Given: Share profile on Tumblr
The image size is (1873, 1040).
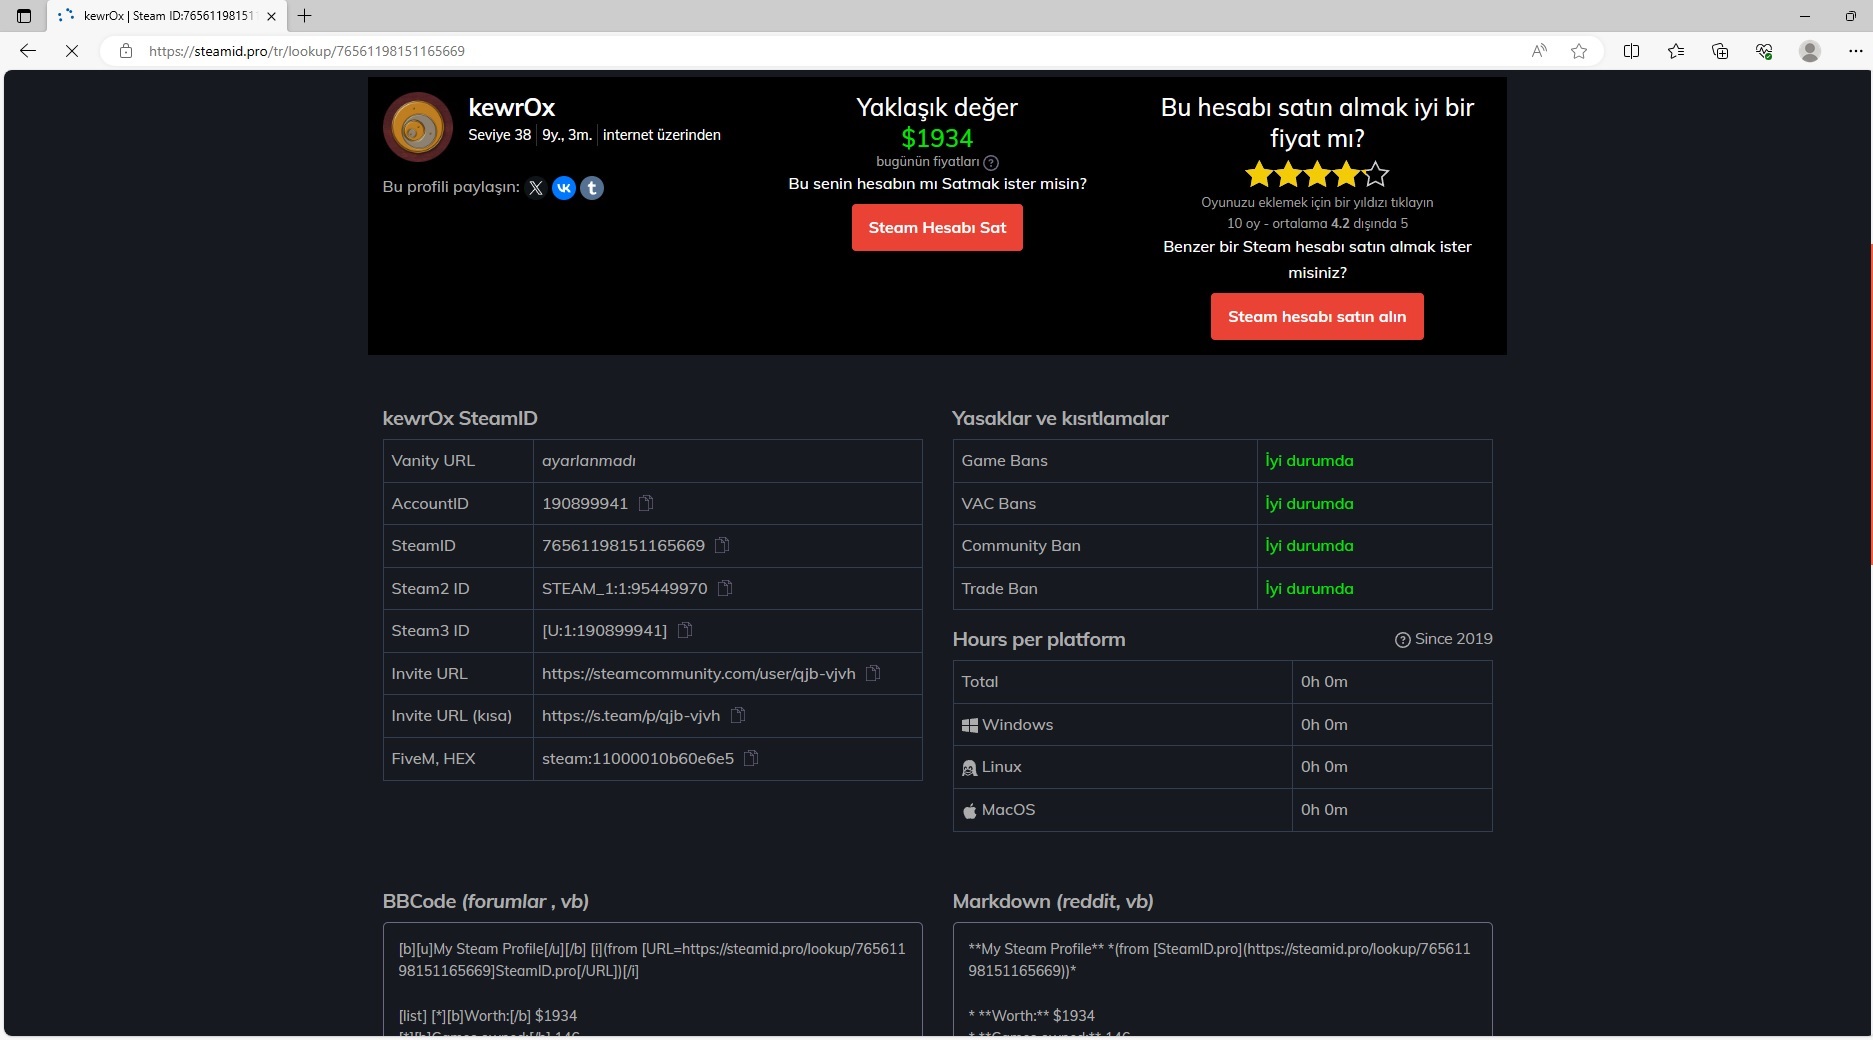Looking at the screenshot, I should tap(592, 188).
